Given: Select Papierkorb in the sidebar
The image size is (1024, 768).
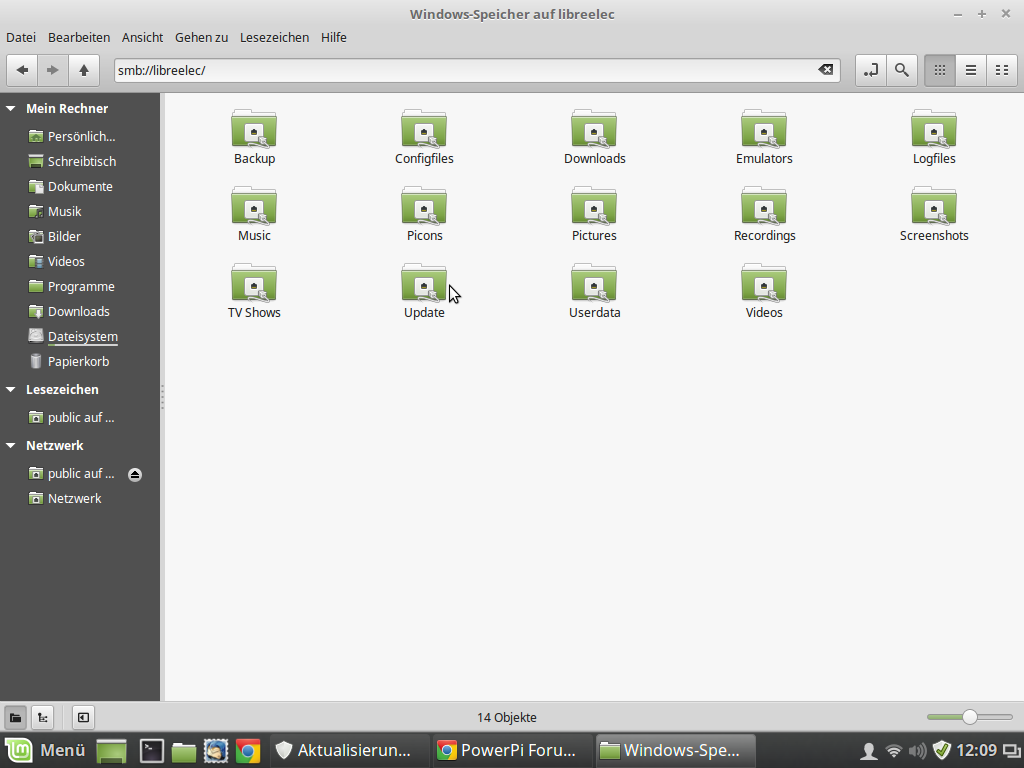Looking at the screenshot, I should coord(78,362).
